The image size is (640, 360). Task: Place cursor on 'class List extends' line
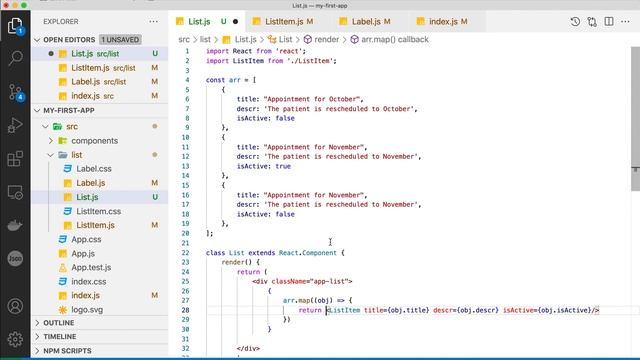[275, 253]
